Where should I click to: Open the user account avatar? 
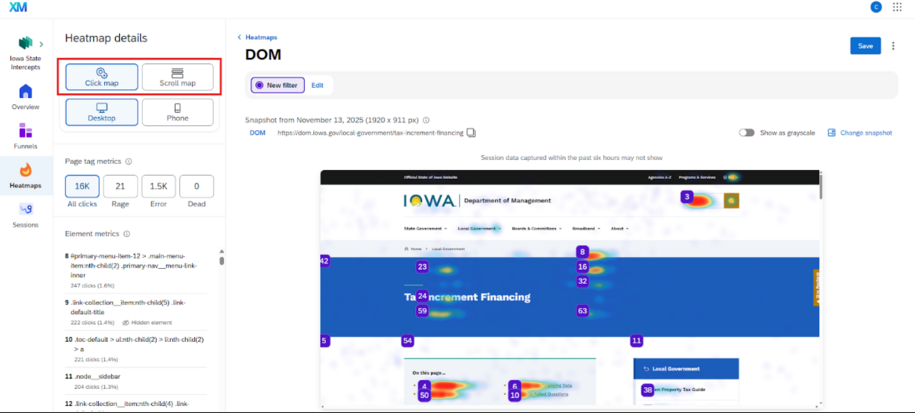(x=876, y=7)
